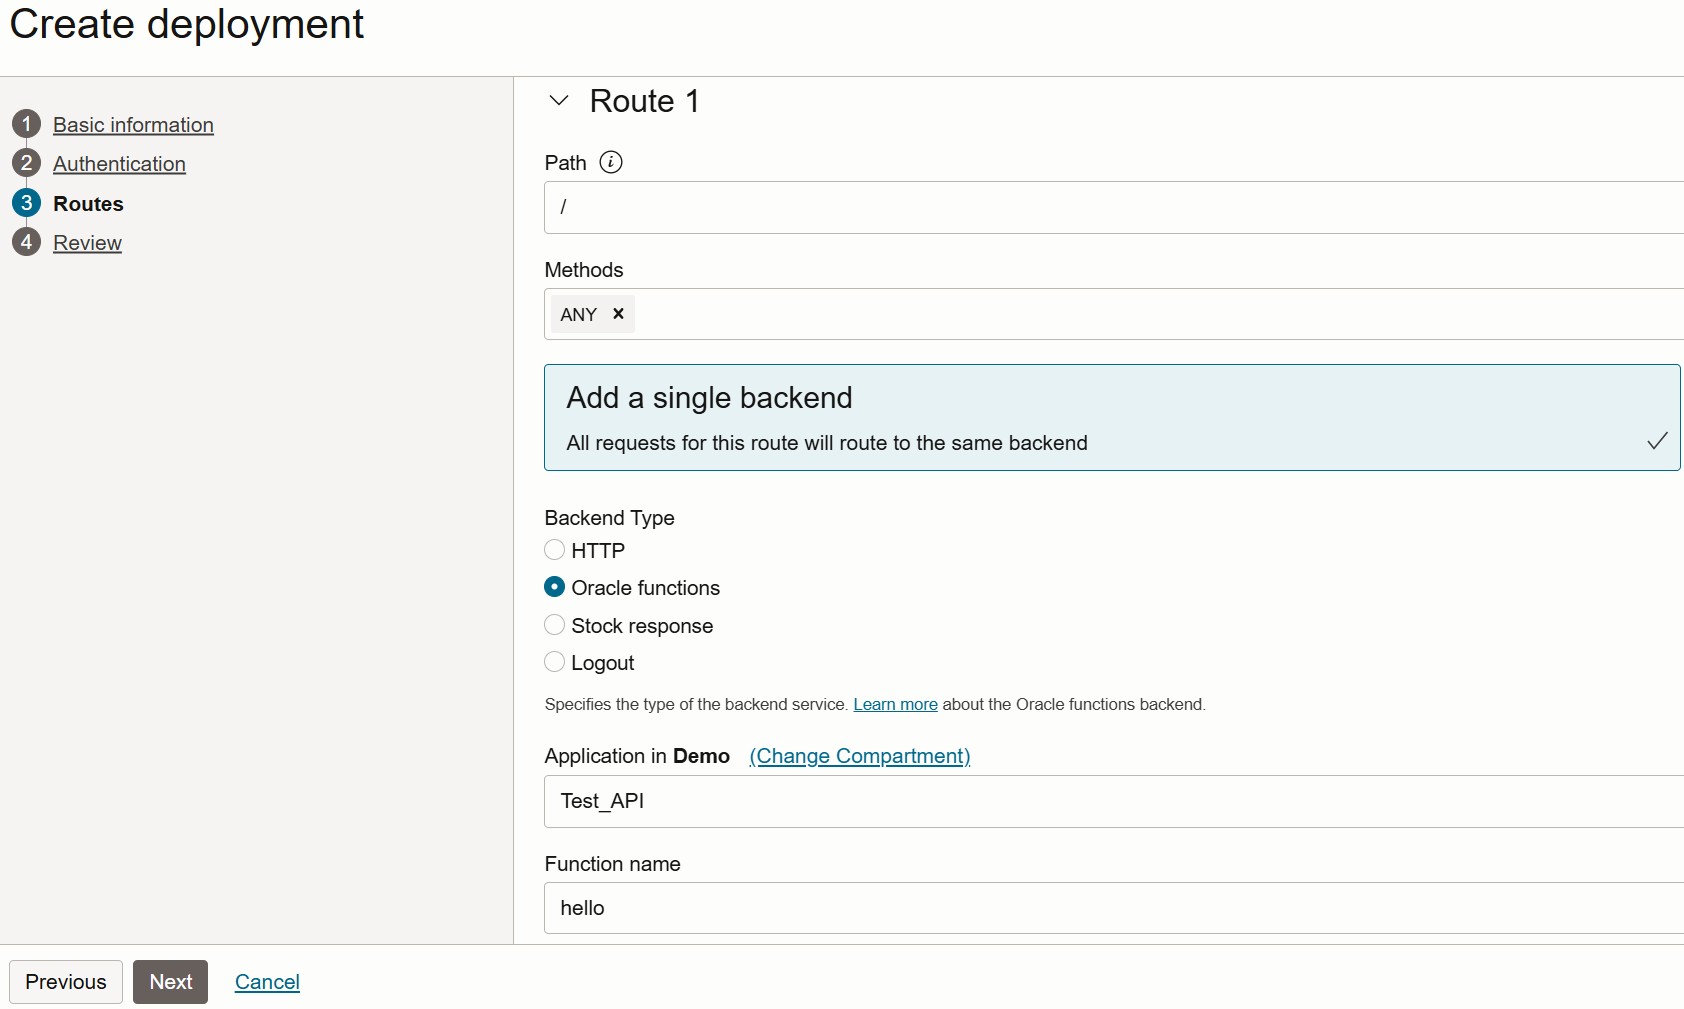
Task: Click the Previous button
Action: click(x=66, y=982)
